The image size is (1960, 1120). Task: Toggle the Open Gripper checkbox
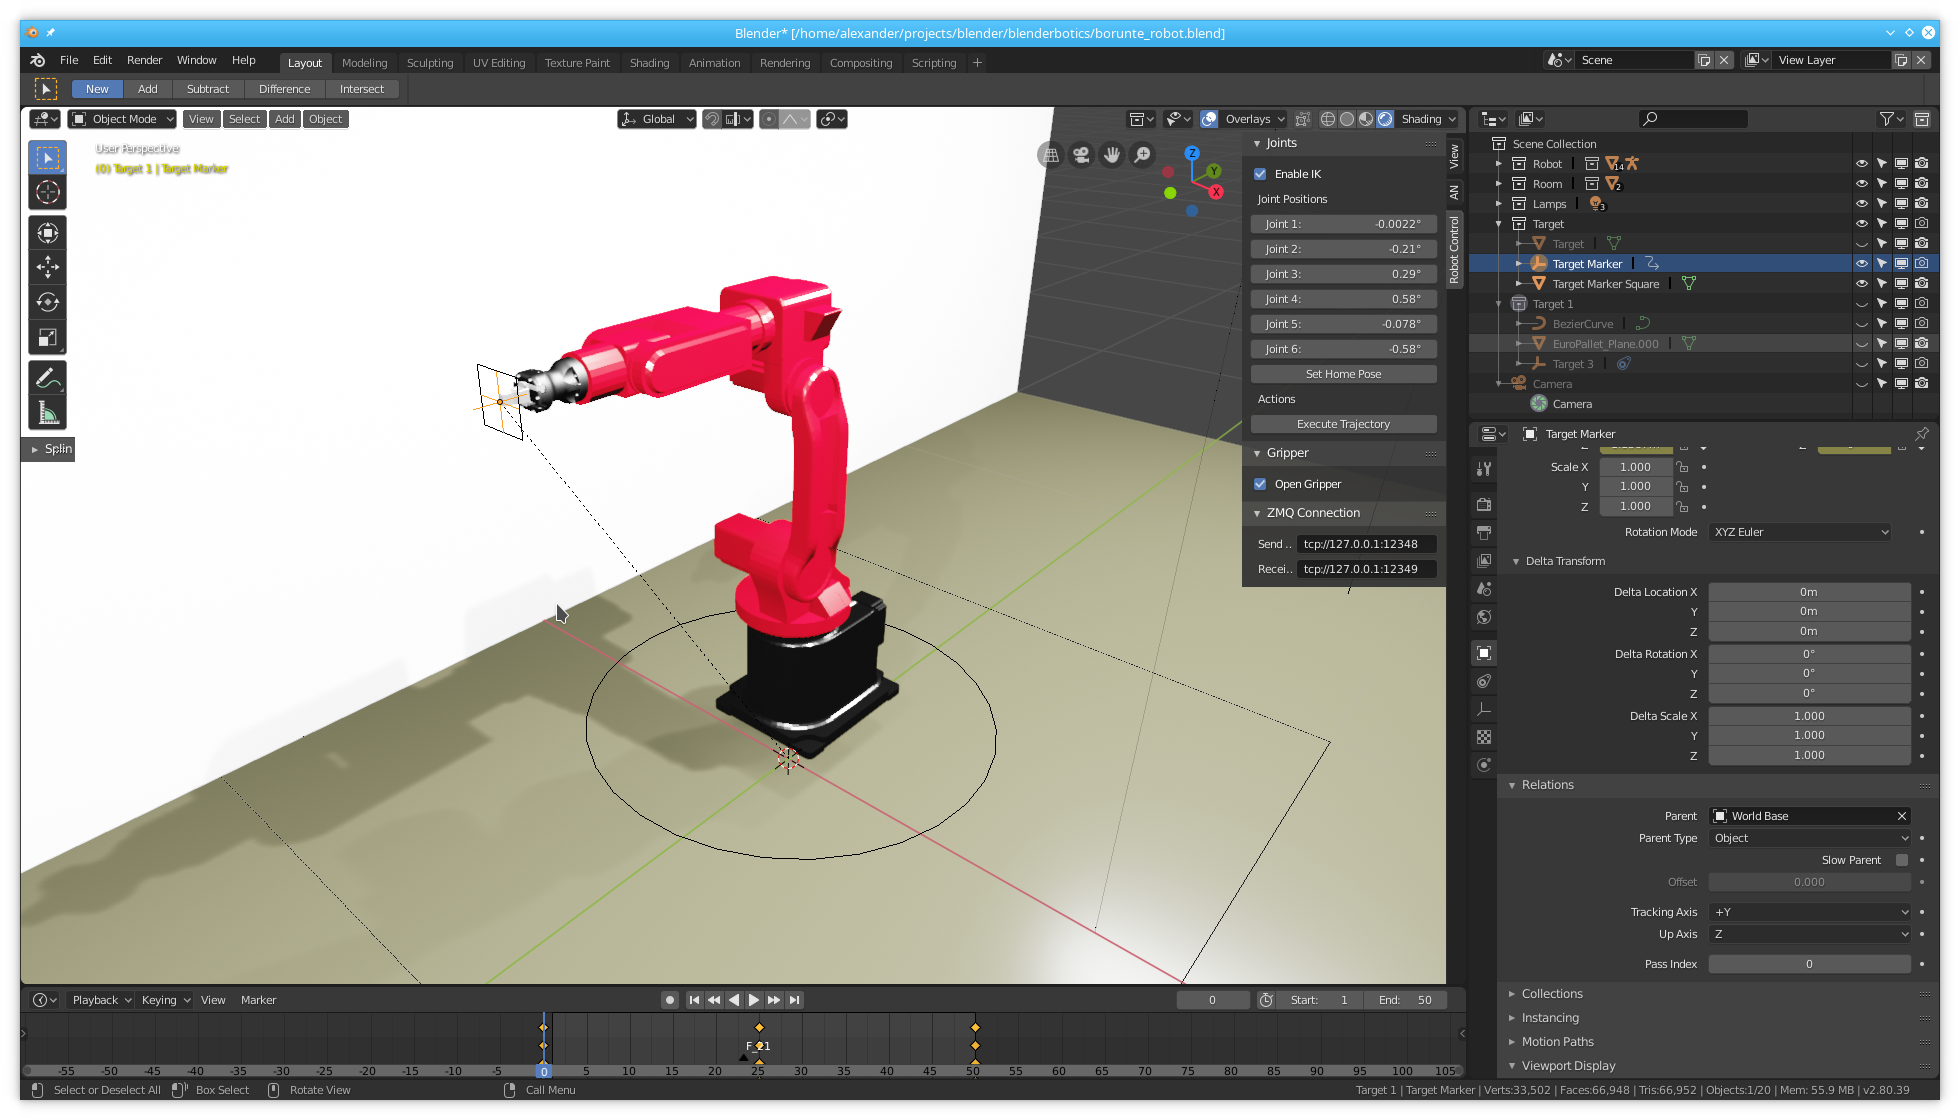point(1260,484)
